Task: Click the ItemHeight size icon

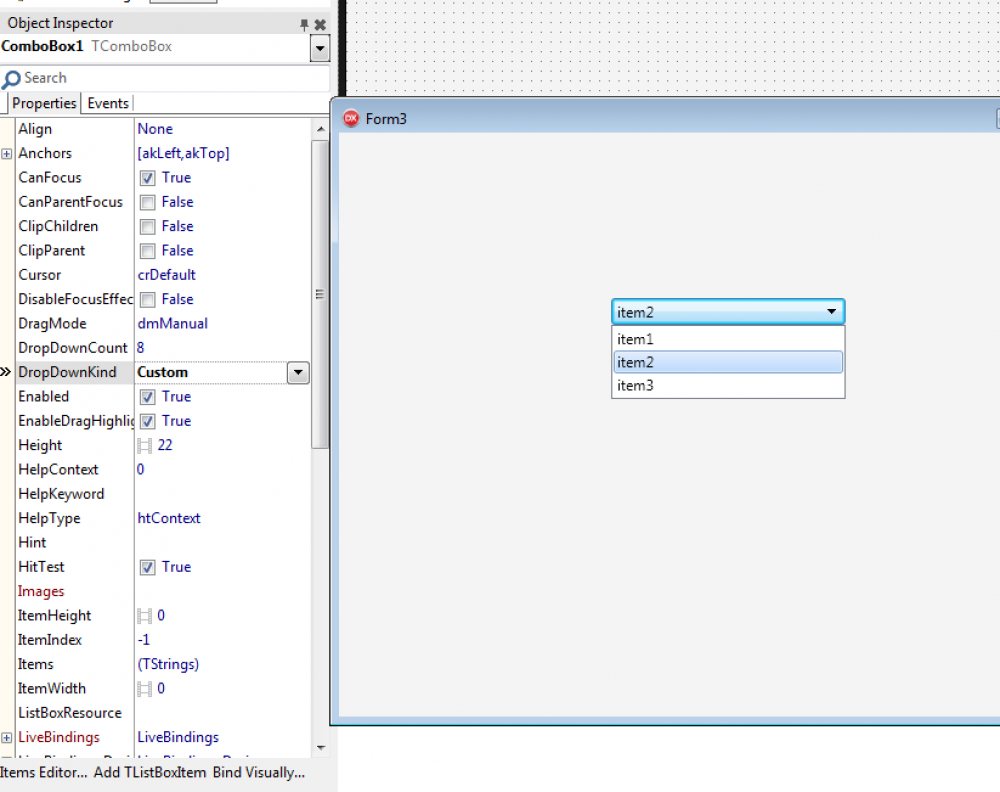Action: tap(145, 616)
